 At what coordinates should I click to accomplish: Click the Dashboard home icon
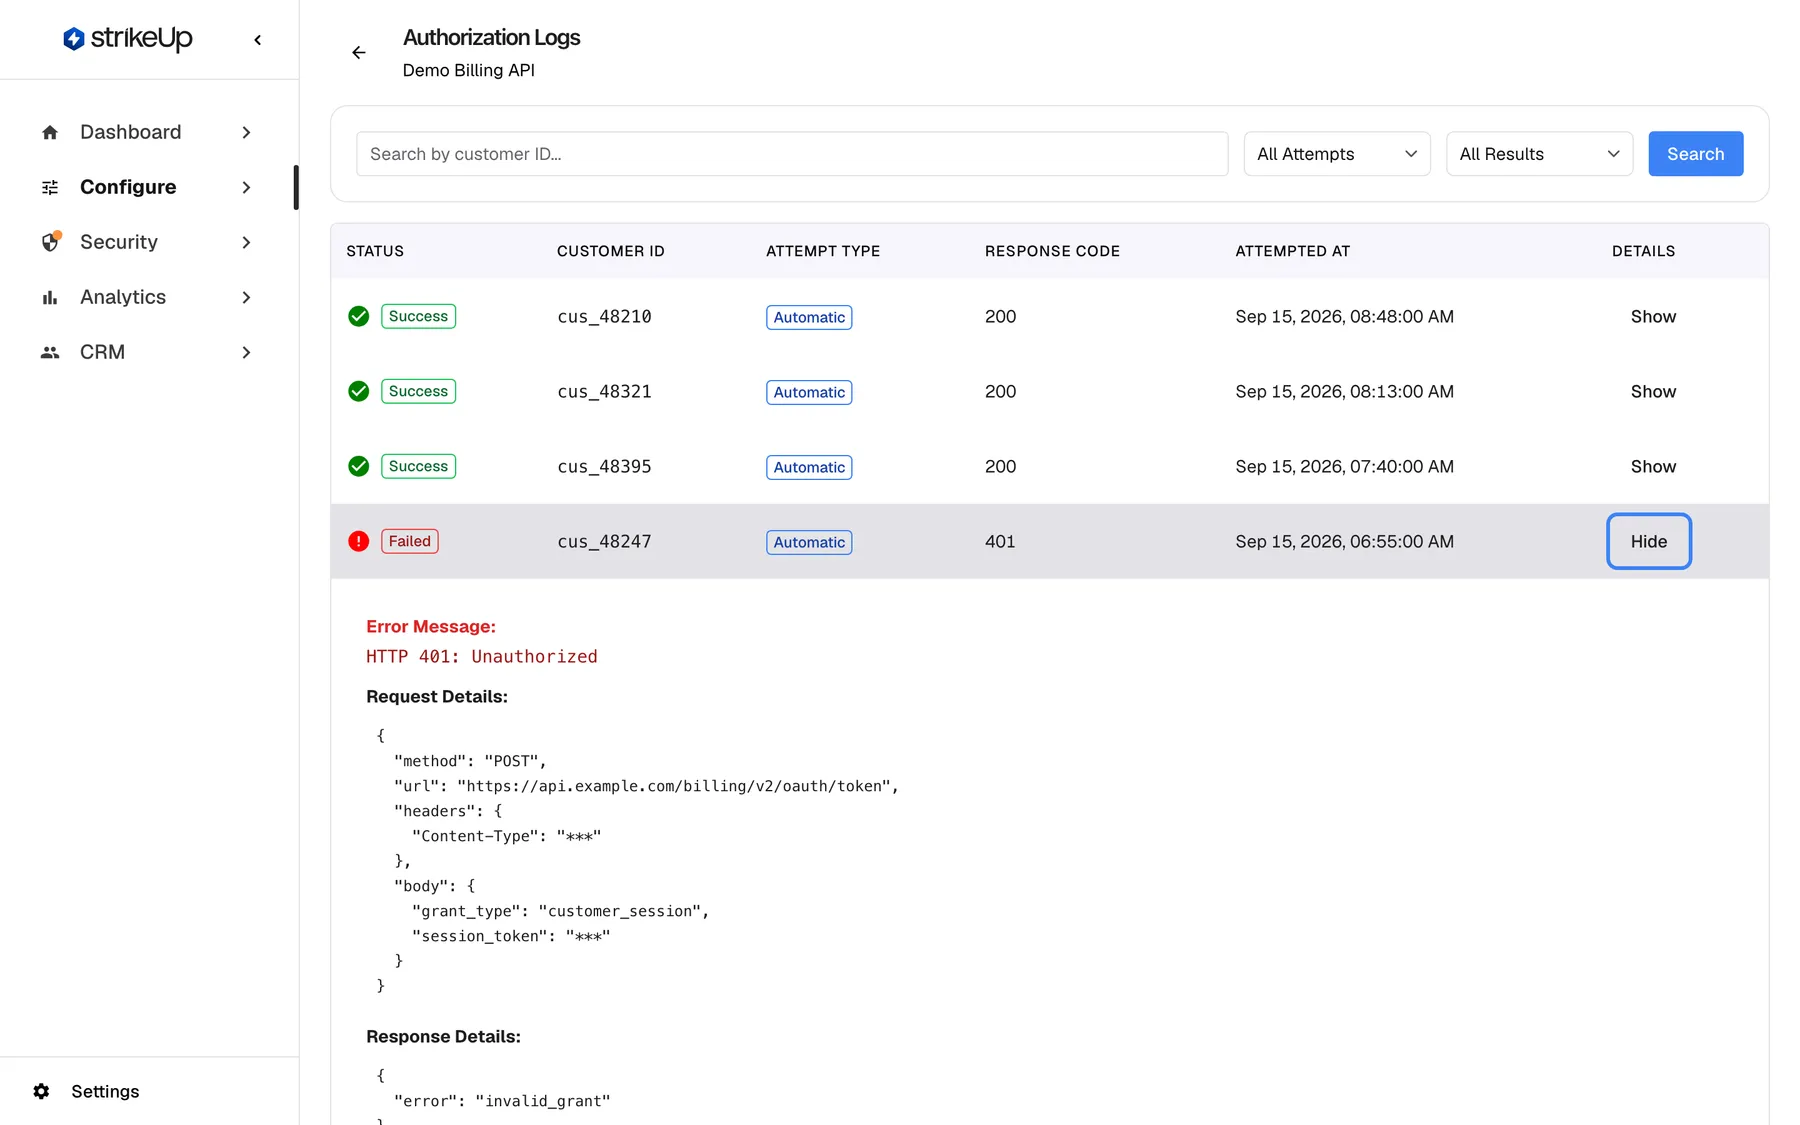tap(50, 132)
